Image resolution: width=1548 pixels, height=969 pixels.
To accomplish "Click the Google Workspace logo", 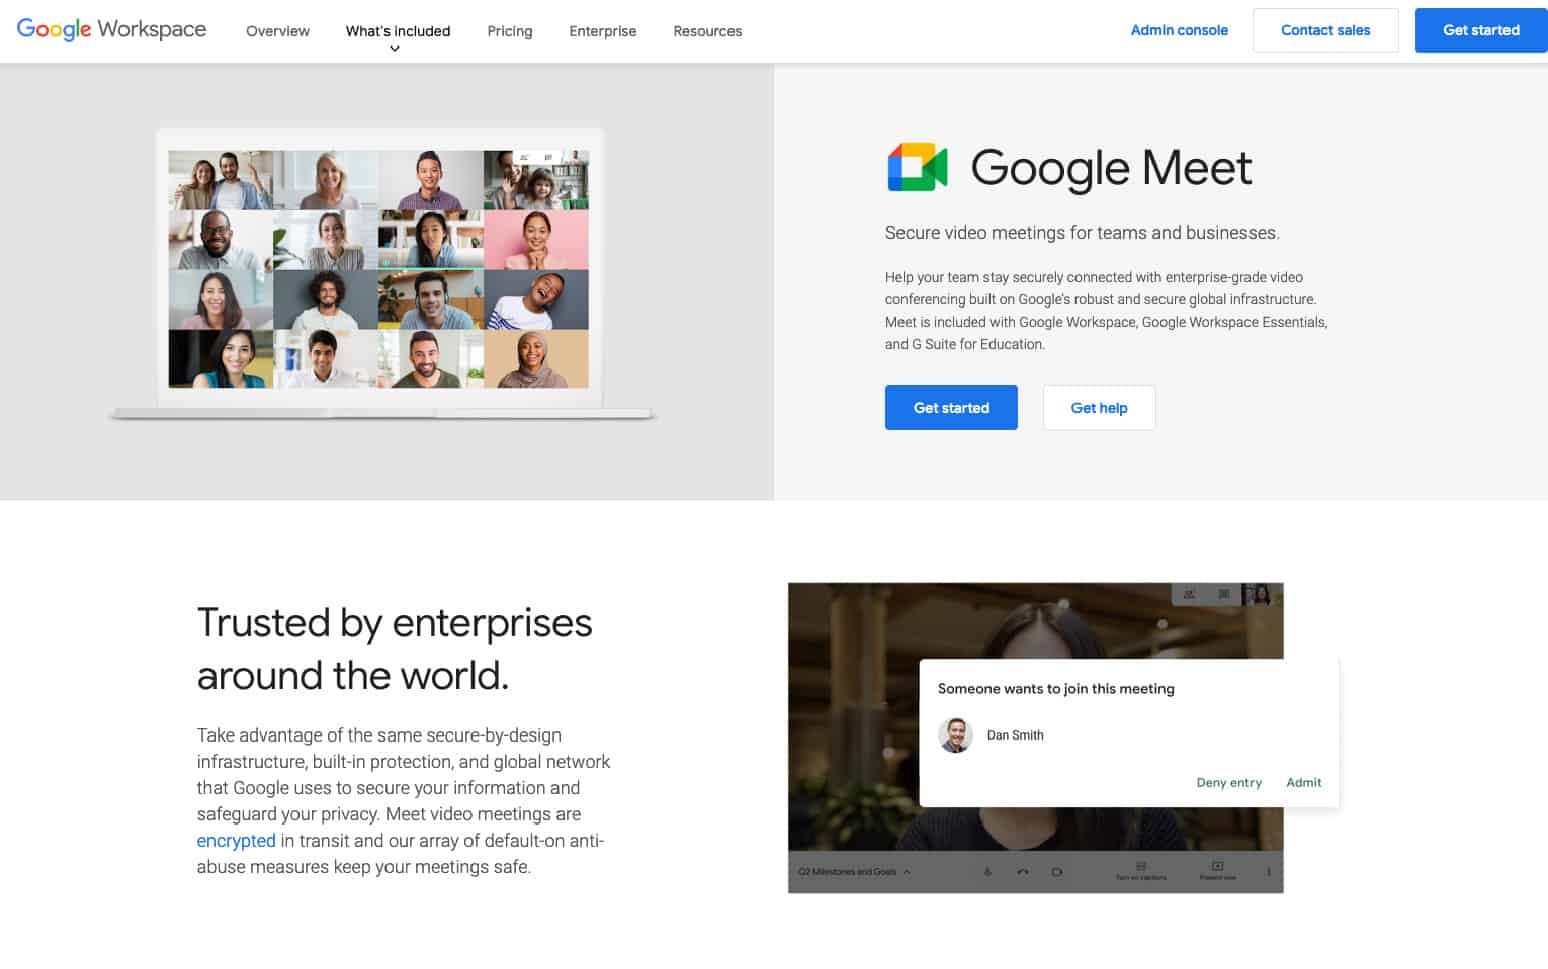I will point(111,30).
